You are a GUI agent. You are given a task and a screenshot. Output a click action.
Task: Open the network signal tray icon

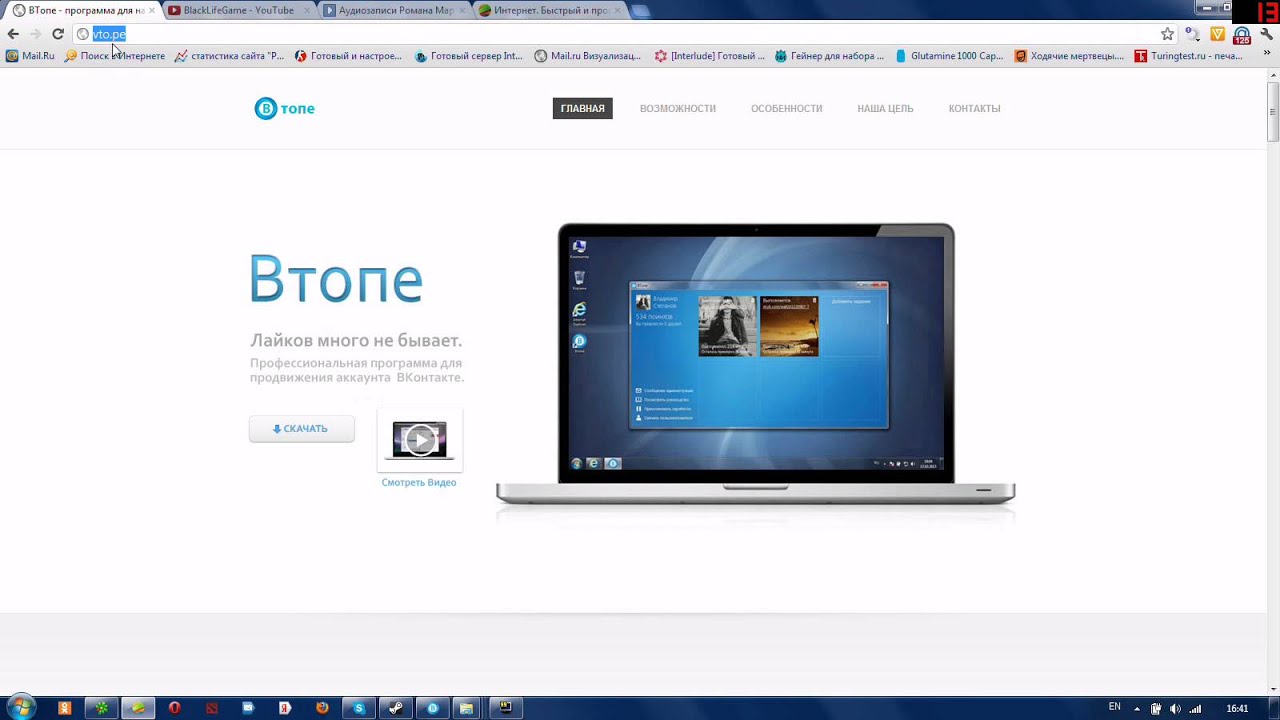[1195, 709]
